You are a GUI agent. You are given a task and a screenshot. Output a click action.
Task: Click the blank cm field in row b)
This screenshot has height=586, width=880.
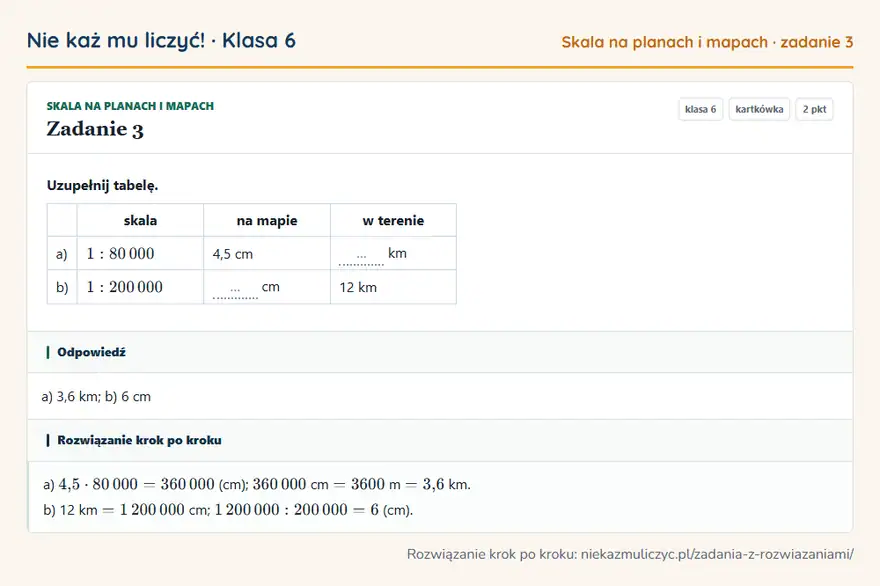235,291
